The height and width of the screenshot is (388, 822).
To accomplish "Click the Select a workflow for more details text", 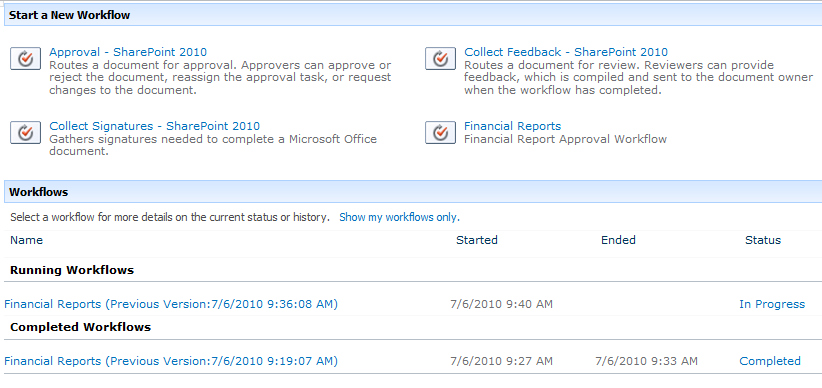I will pos(170,217).
